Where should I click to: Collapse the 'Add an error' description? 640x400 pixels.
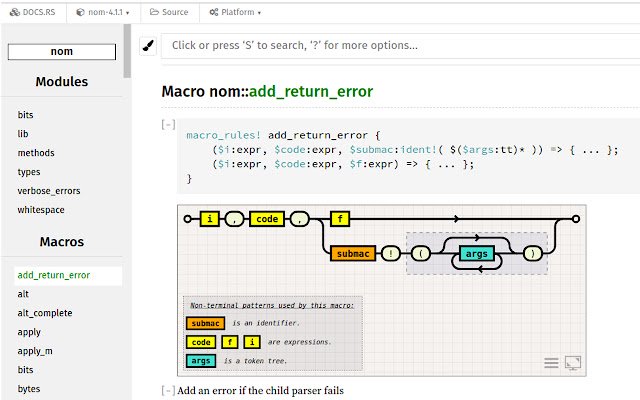(168, 389)
